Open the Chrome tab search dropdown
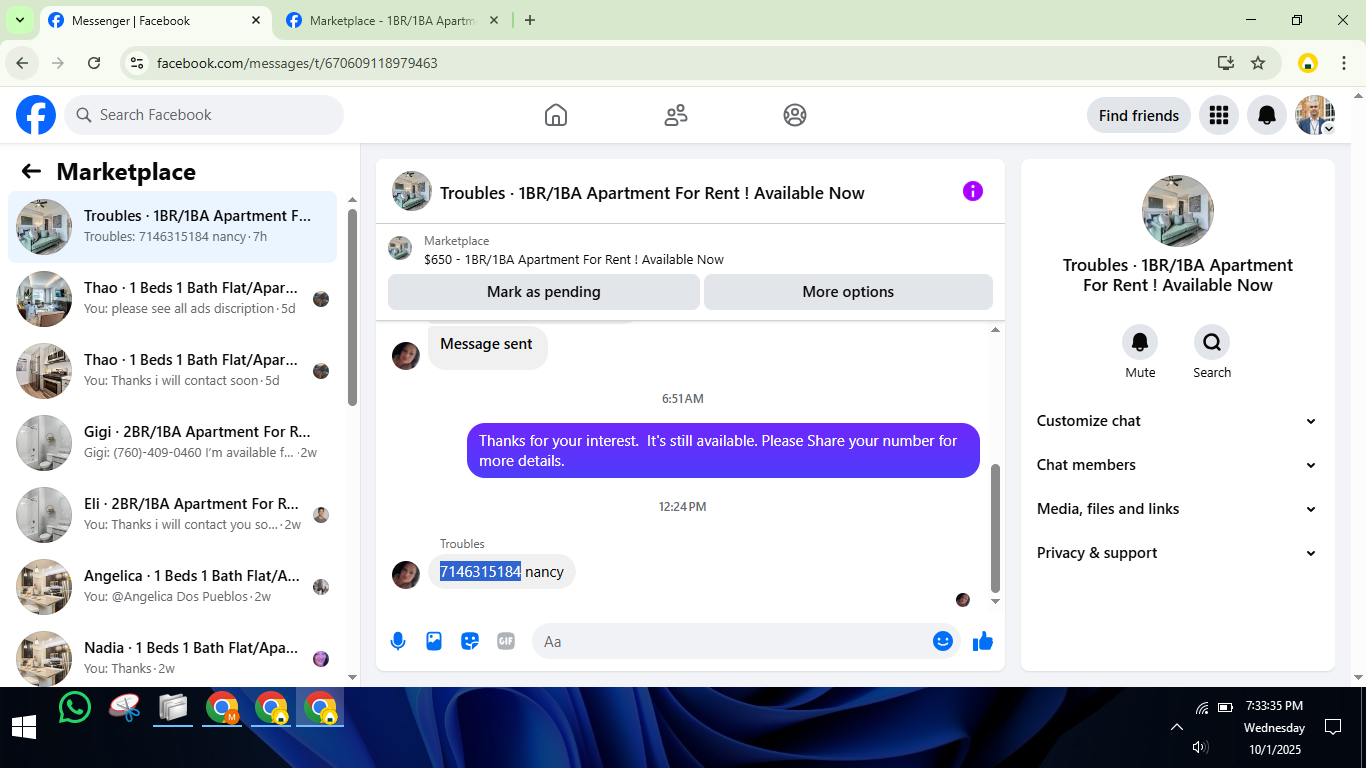 pyautogui.click(x=20, y=20)
